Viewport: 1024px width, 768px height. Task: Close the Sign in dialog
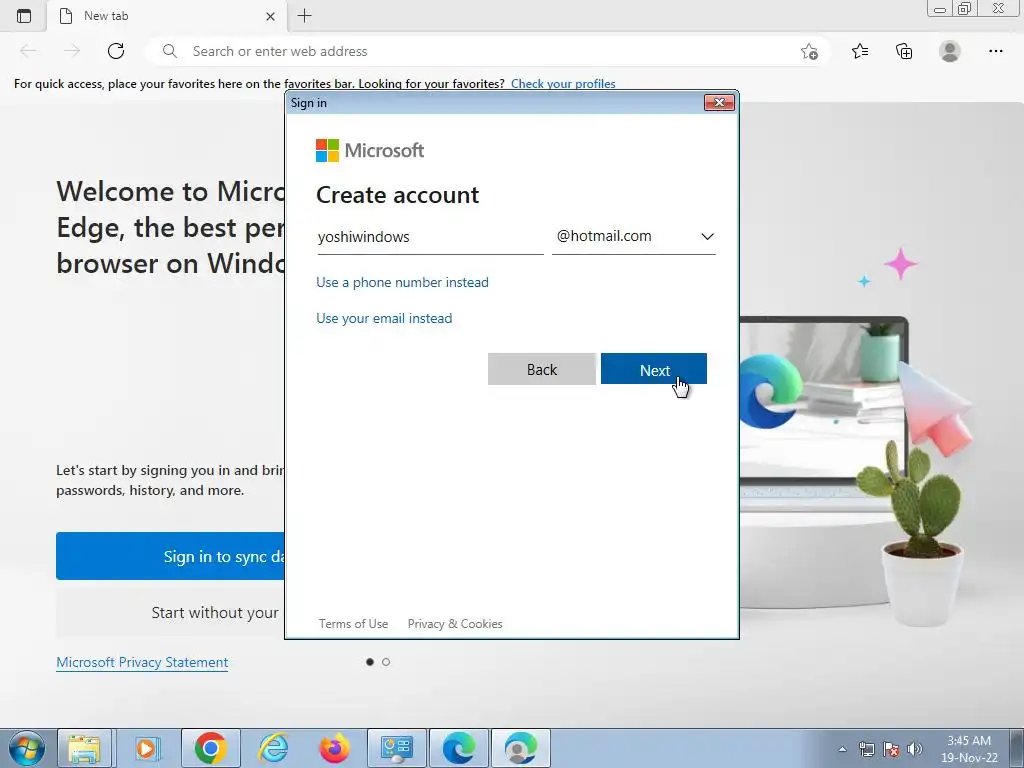(x=719, y=103)
